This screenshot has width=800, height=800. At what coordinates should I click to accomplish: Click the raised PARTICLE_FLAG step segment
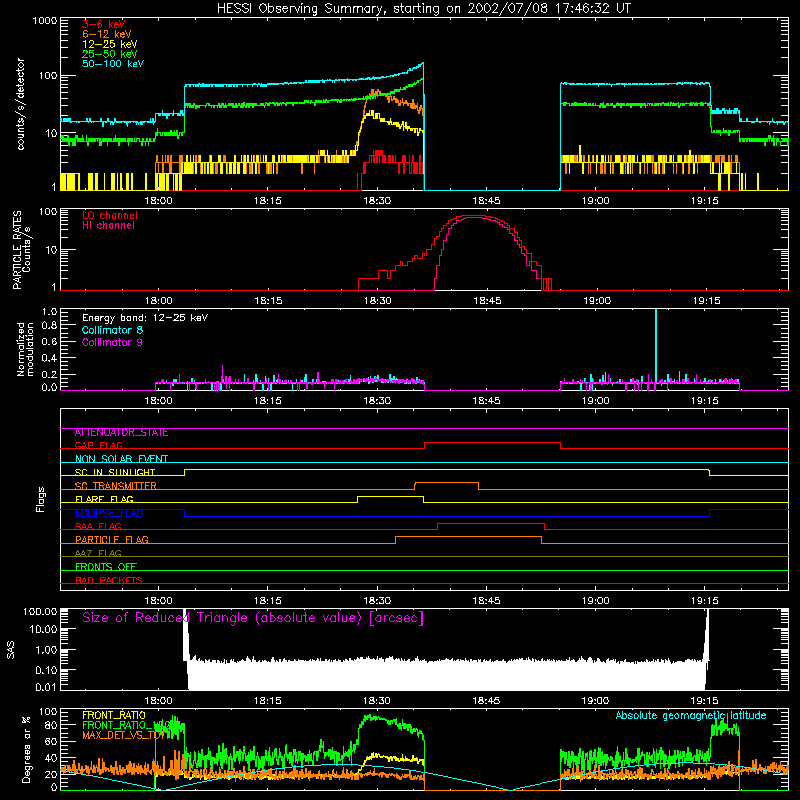[x=468, y=537]
